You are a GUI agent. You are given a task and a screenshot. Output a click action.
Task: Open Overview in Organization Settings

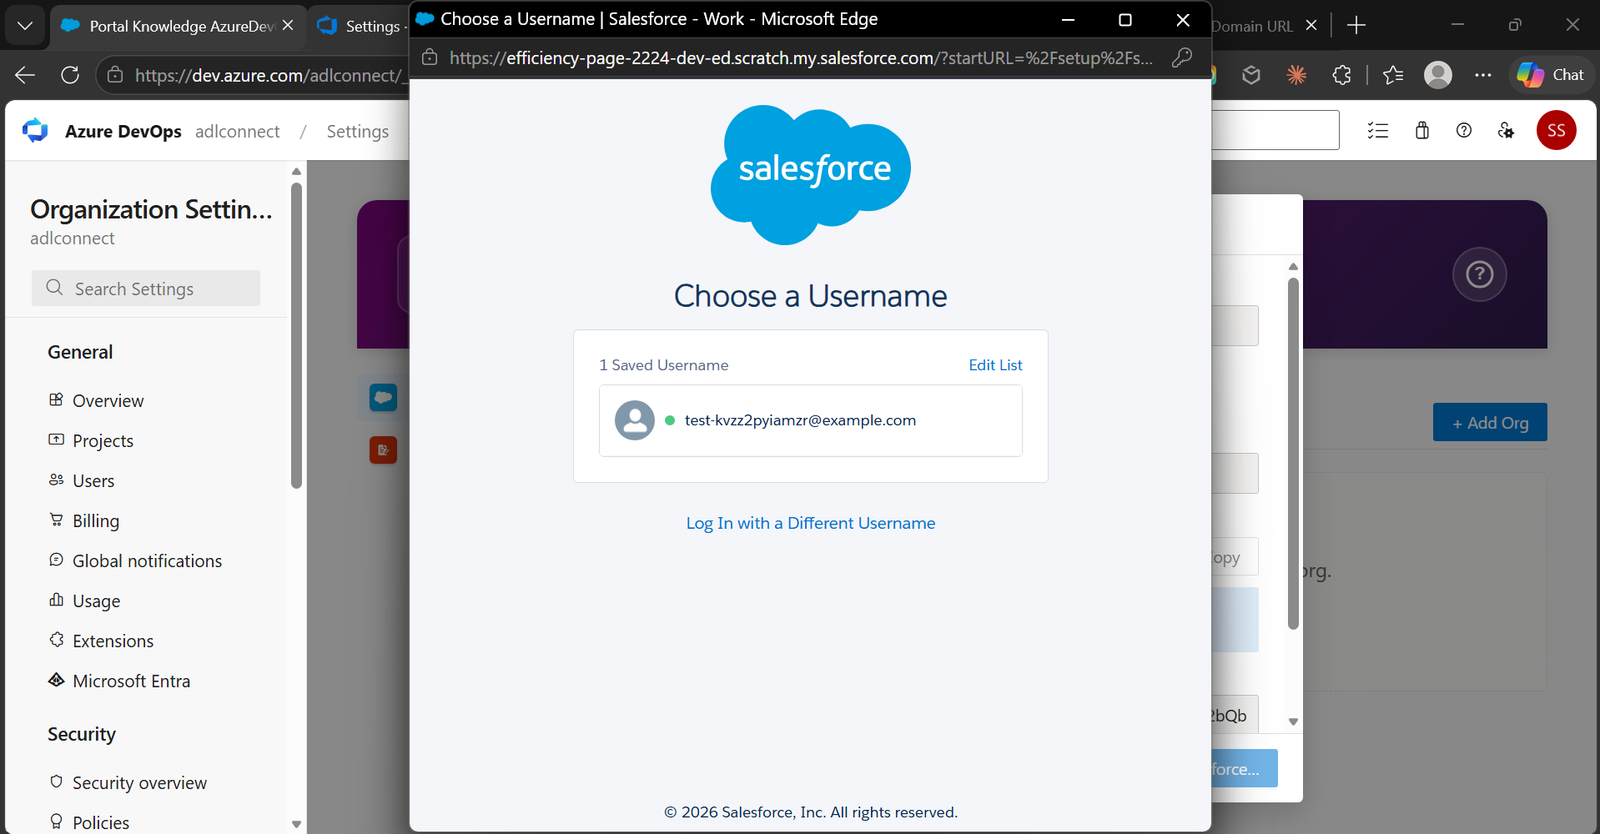coord(108,400)
